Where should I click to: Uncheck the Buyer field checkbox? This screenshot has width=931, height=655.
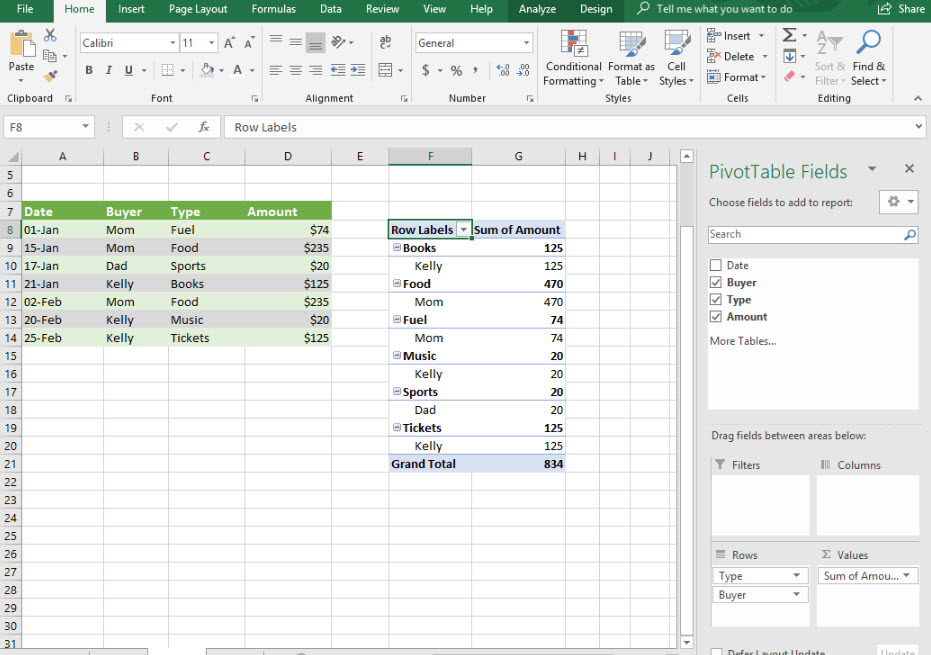click(715, 283)
